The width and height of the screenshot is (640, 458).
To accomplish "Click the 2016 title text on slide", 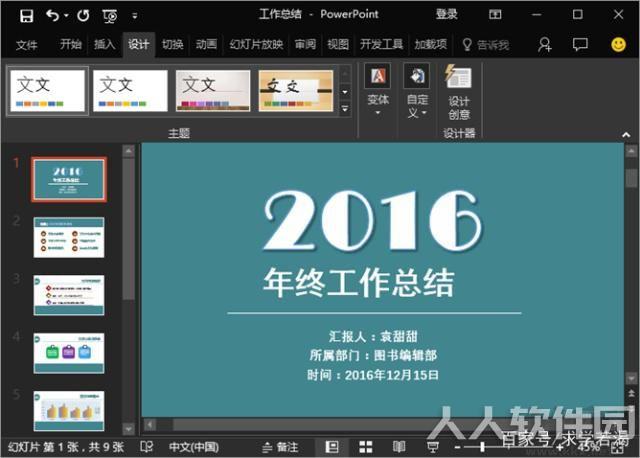I will pos(373,220).
